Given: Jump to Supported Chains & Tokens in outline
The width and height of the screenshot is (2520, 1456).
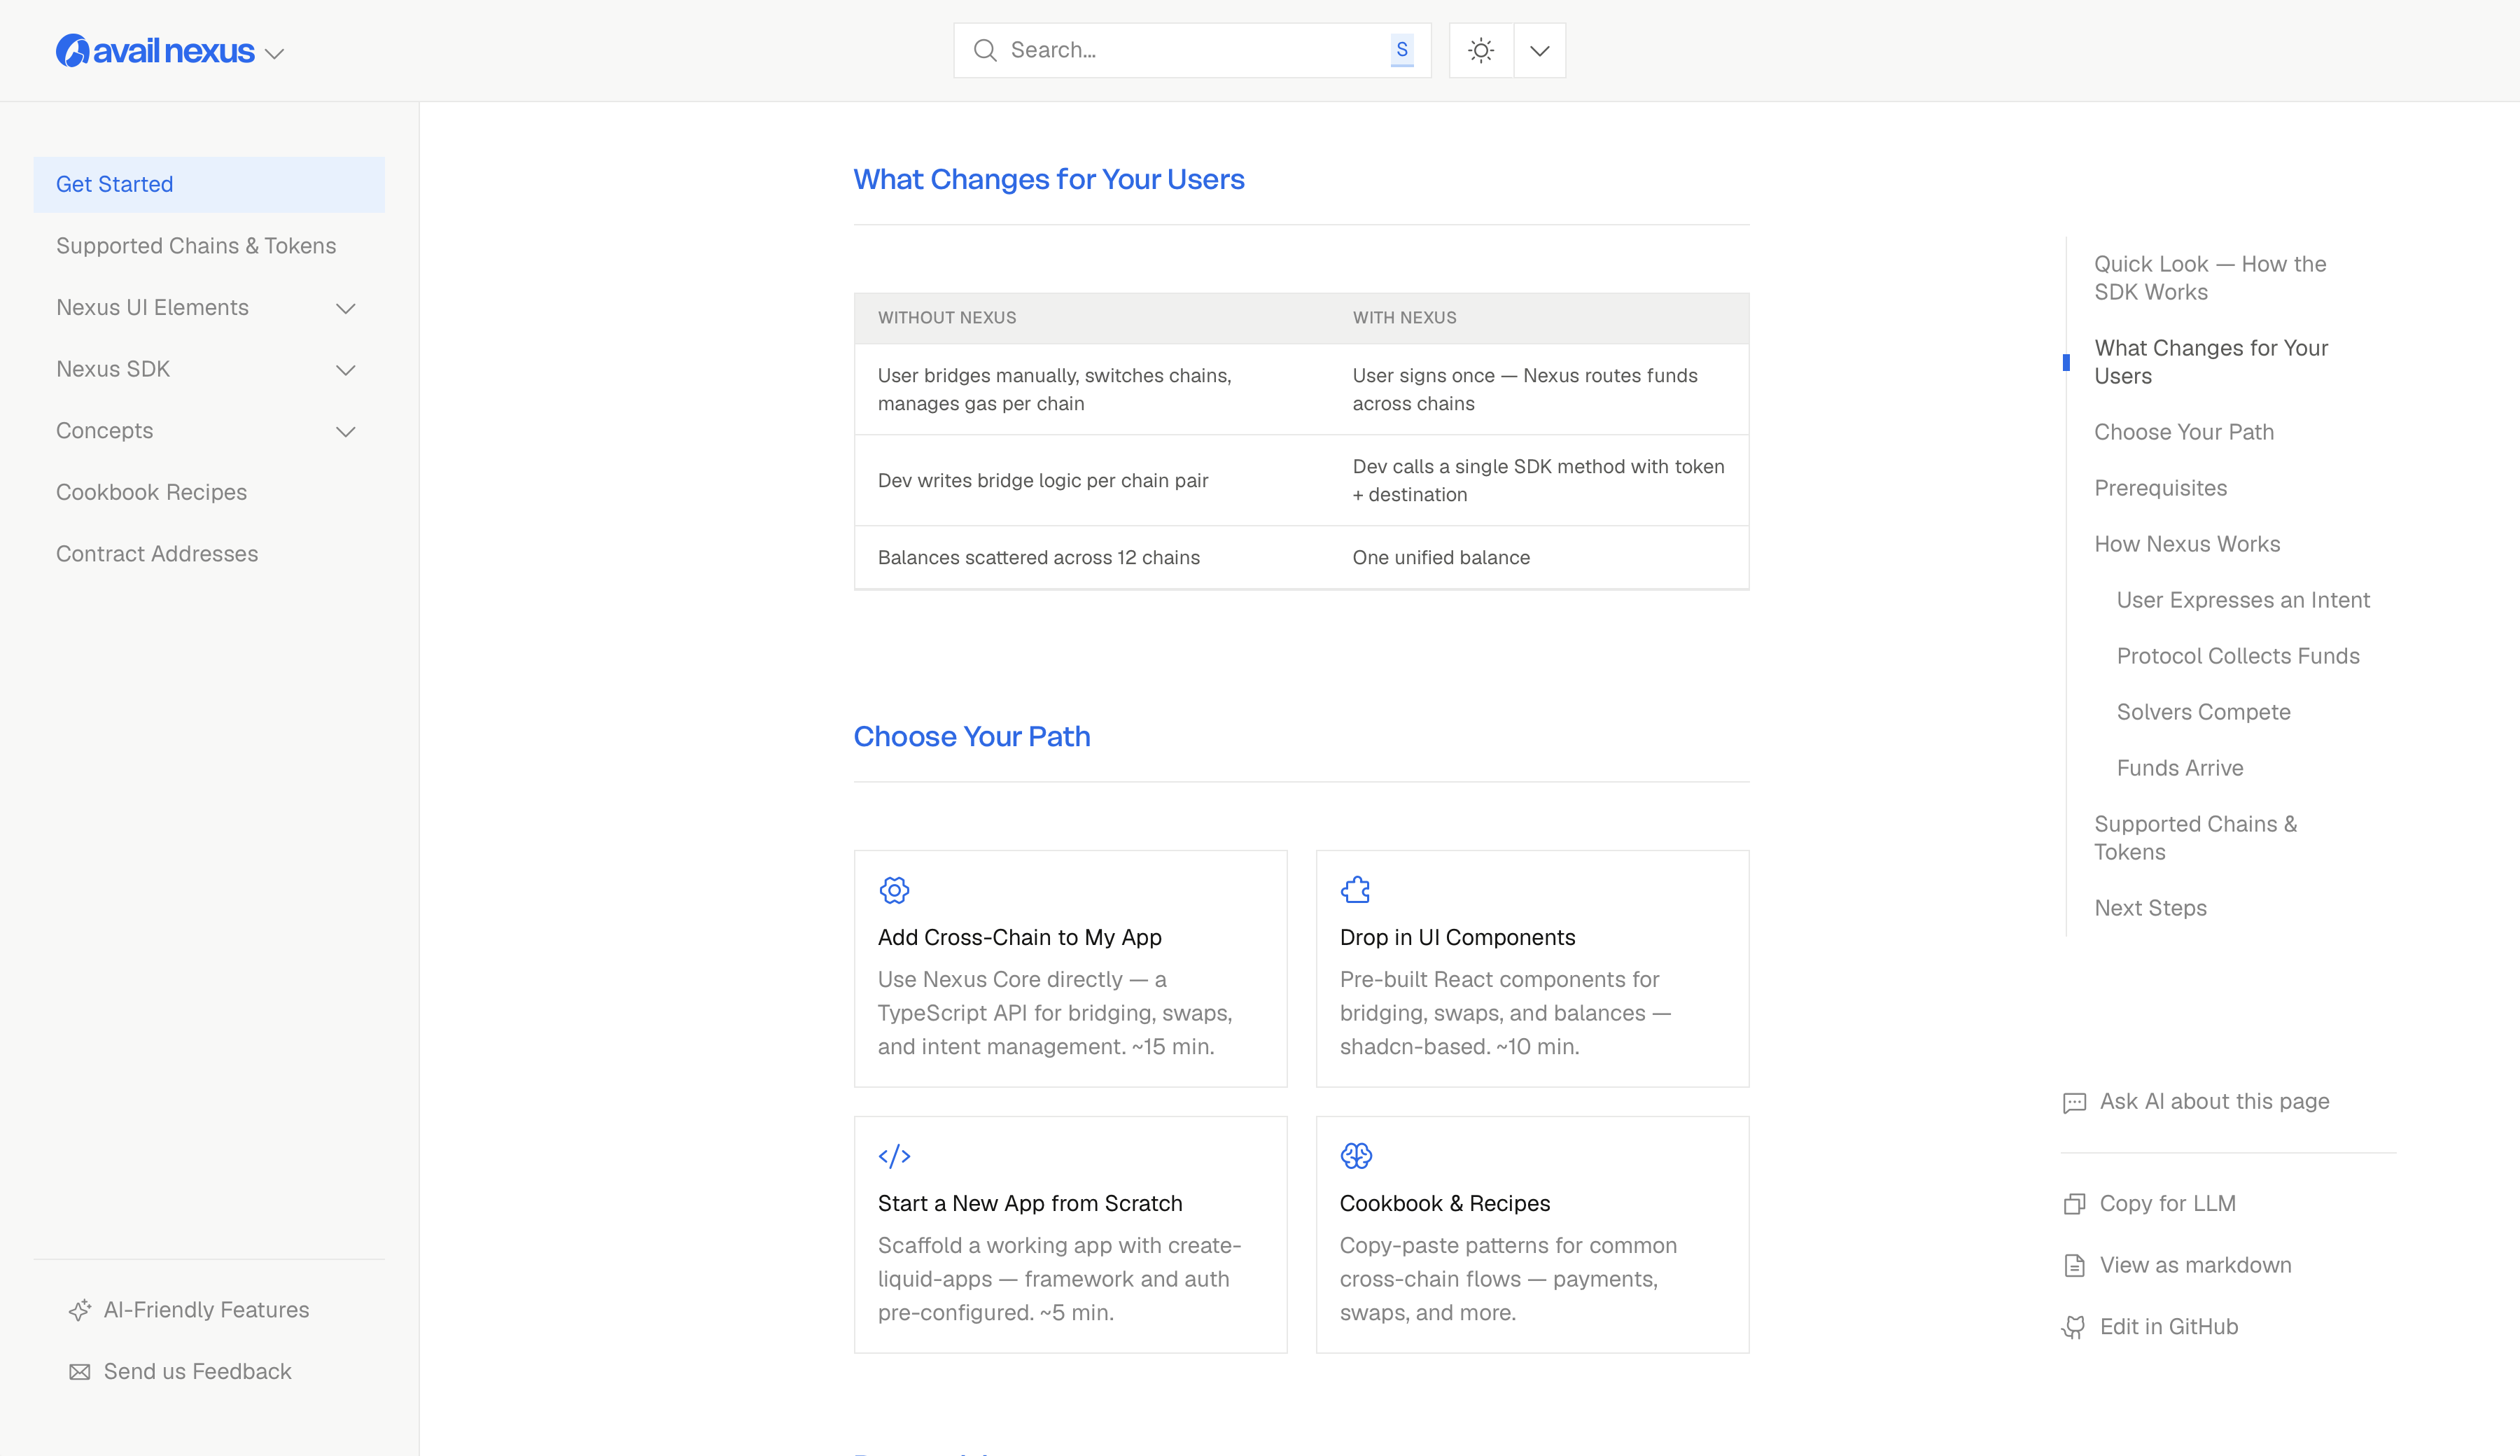Looking at the screenshot, I should click(x=2195, y=838).
